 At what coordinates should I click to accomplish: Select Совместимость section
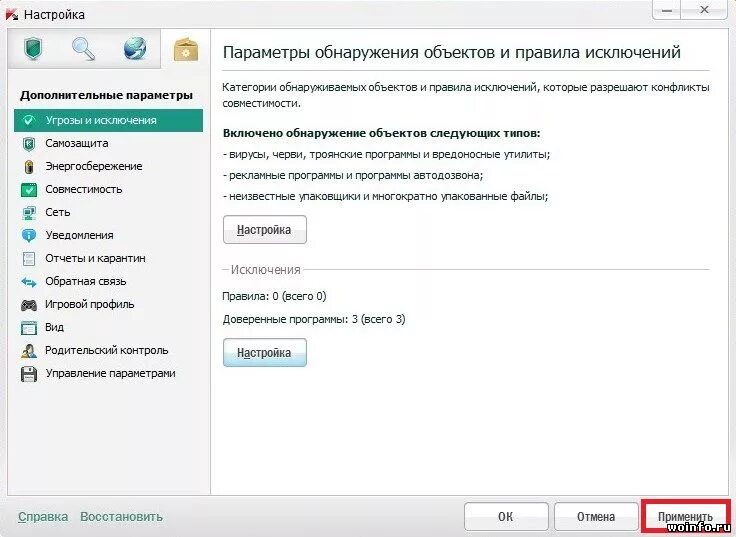tap(108, 189)
